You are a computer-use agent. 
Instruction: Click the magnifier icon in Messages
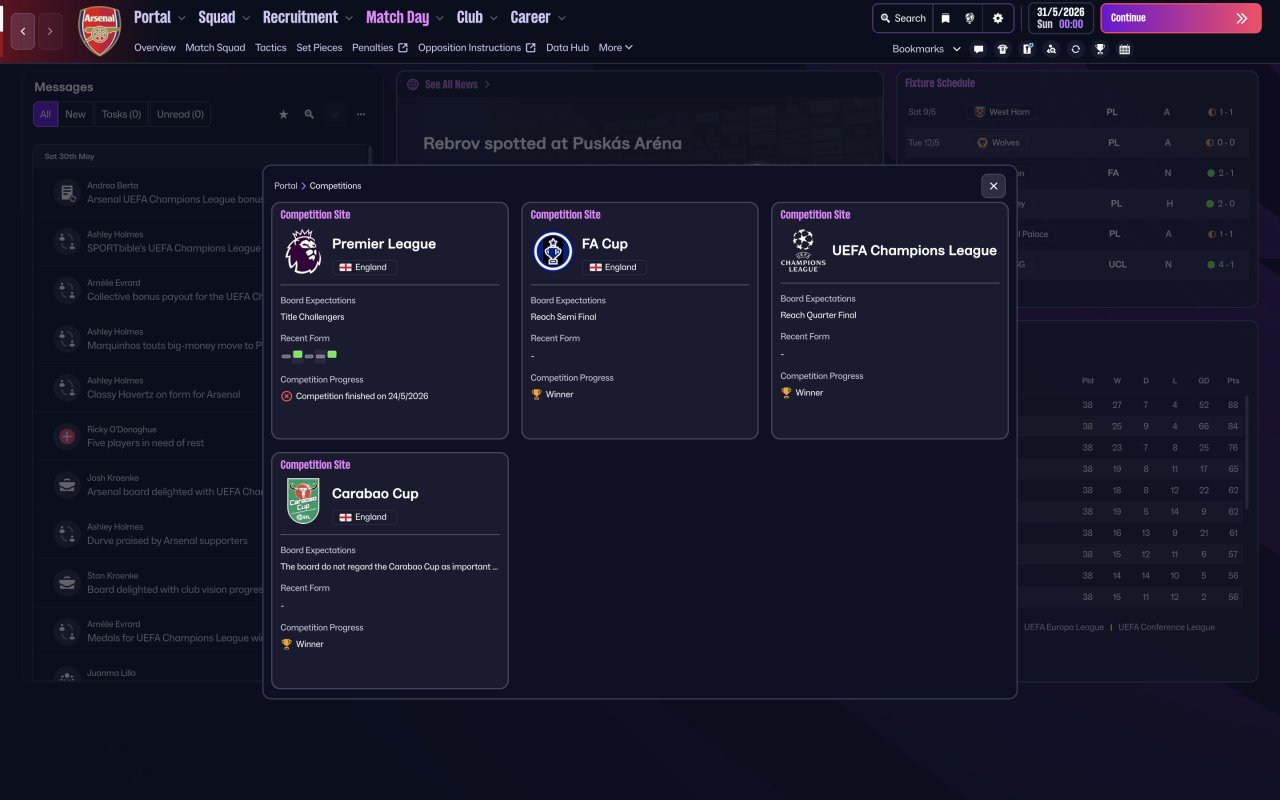309,115
